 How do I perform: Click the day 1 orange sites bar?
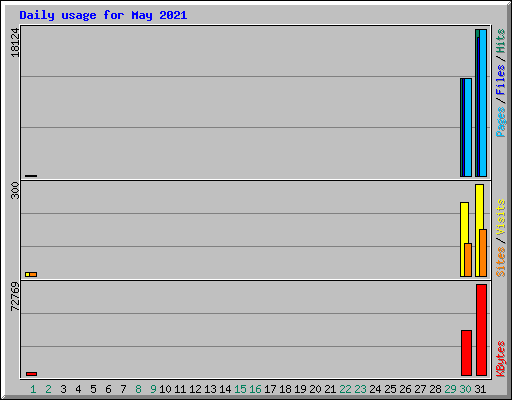[x=33, y=275]
